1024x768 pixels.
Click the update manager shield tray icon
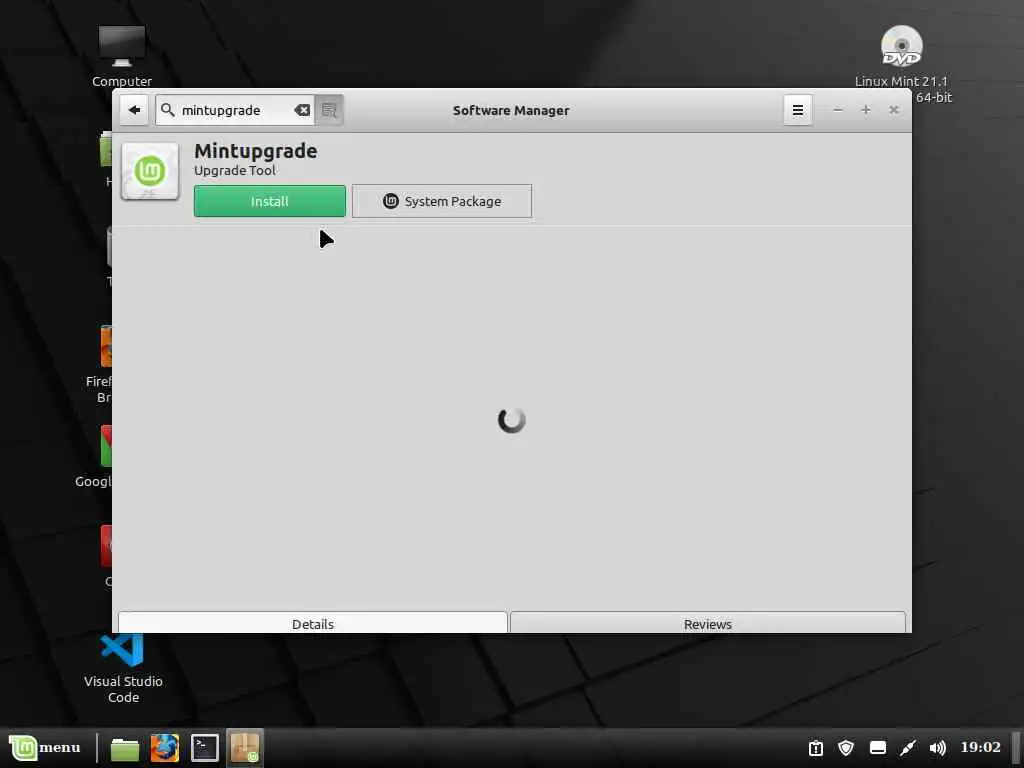pos(846,748)
